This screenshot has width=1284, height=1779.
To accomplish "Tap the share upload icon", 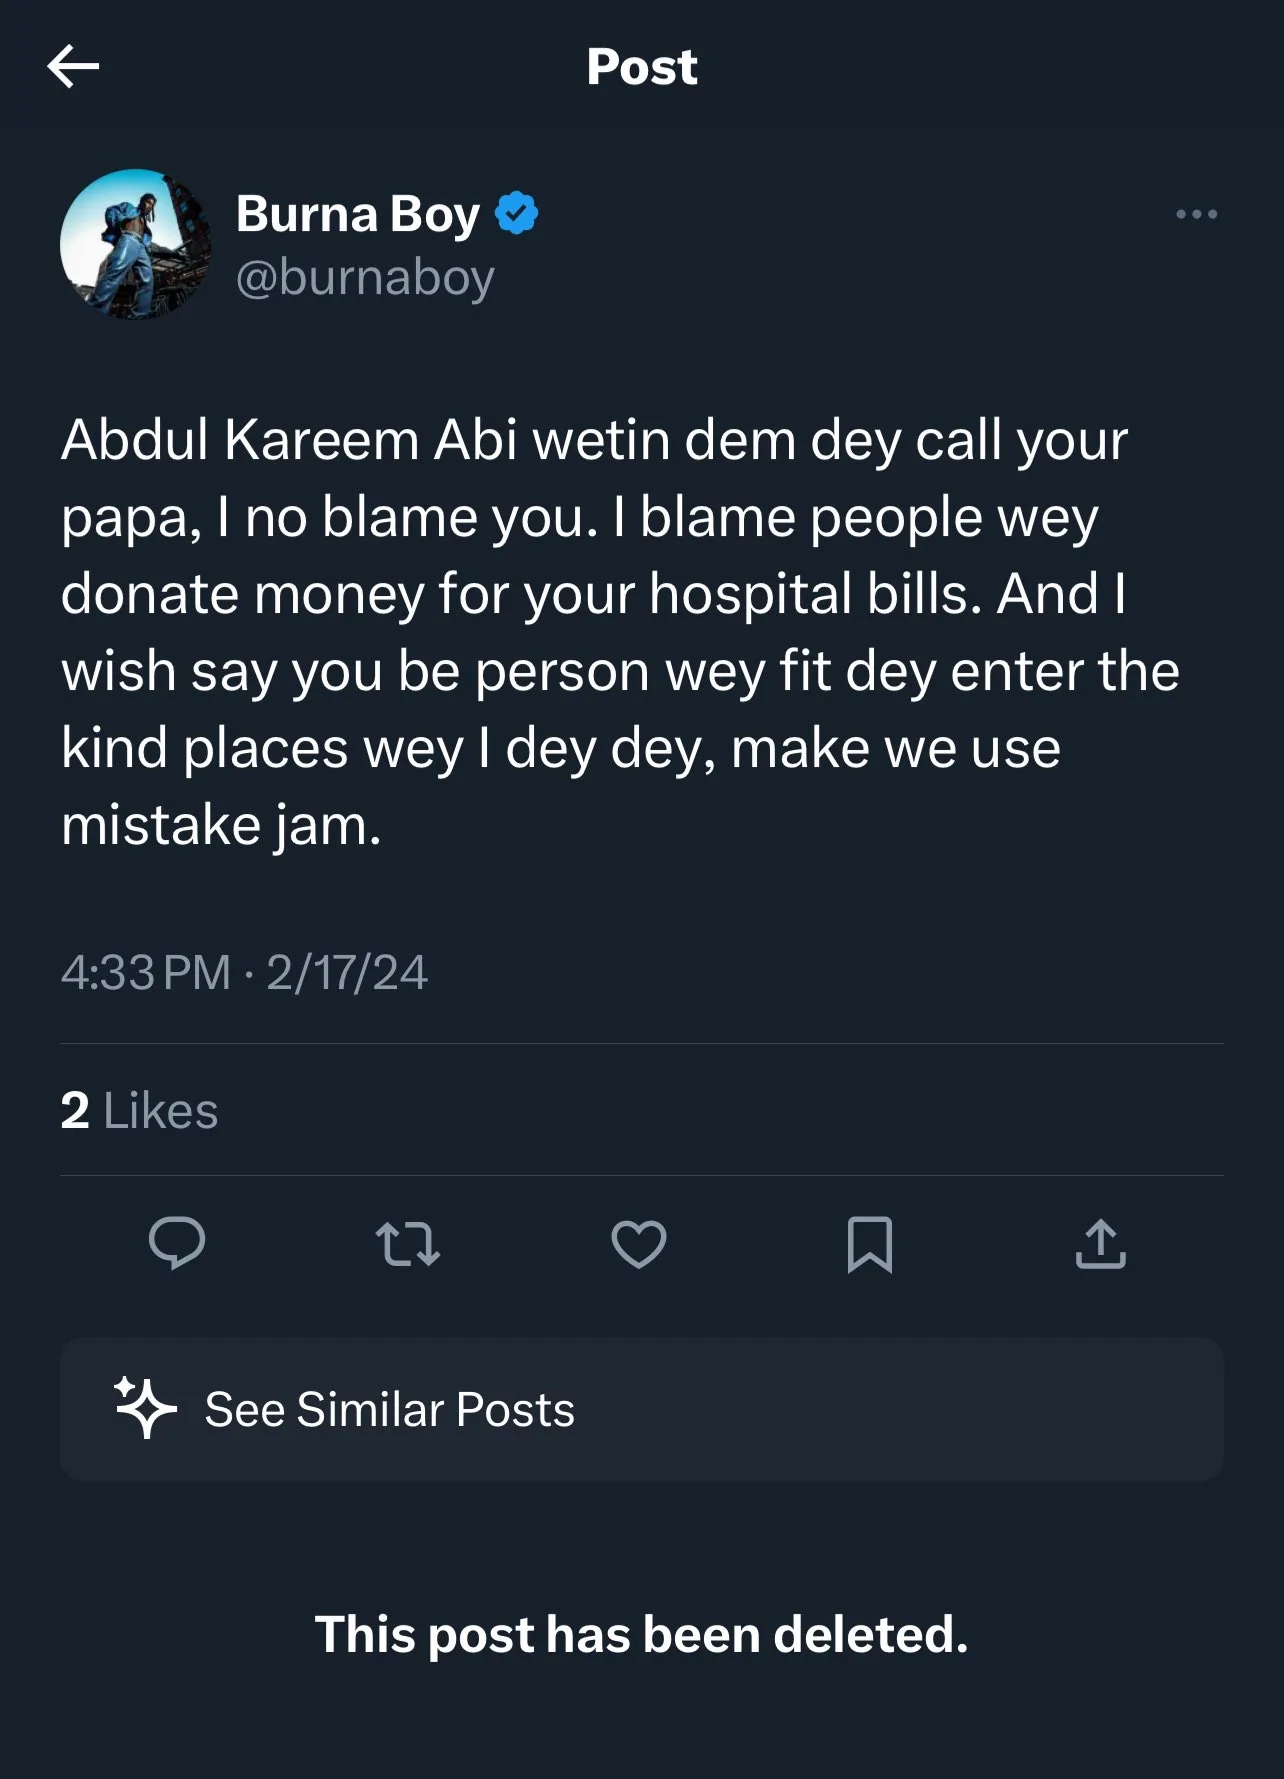I will [x=1101, y=1244].
